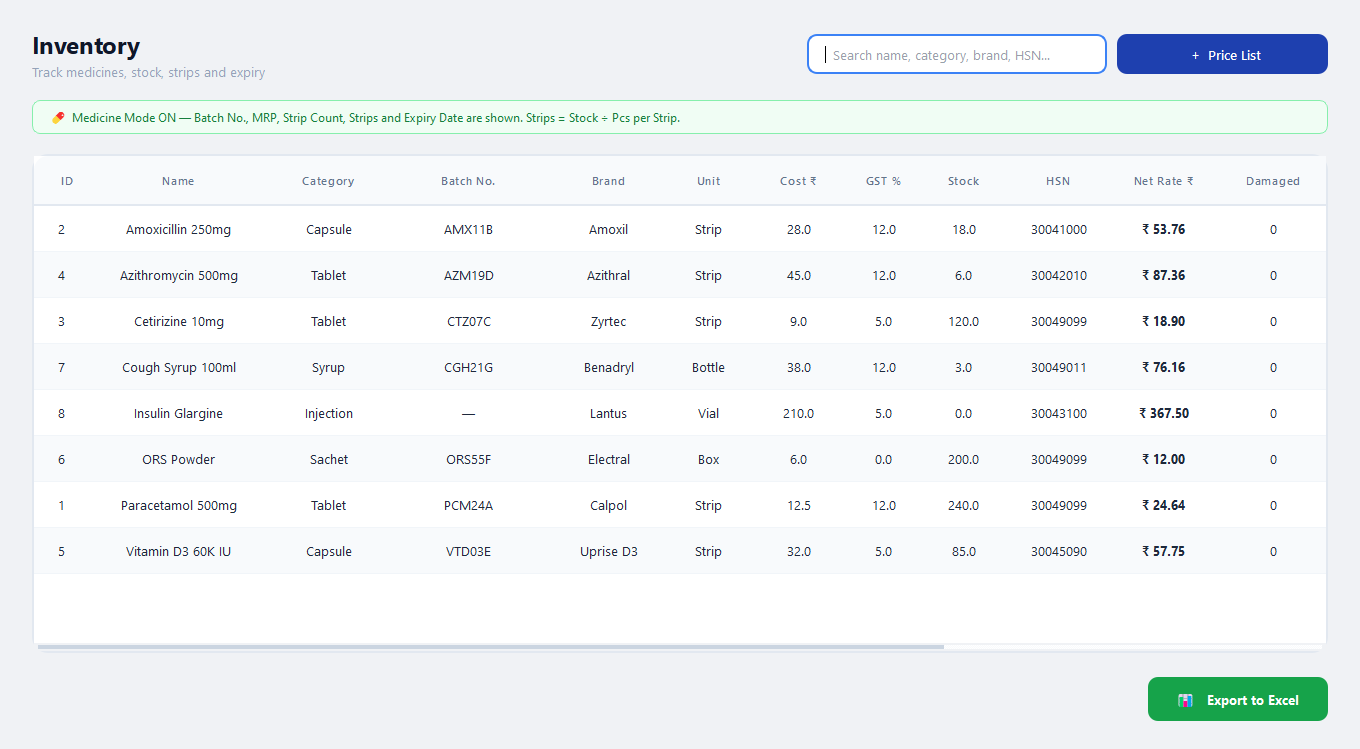Image resolution: width=1360 pixels, height=749 pixels.
Task: Click the pill icon in Medicine Mode banner
Action: pos(58,118)
